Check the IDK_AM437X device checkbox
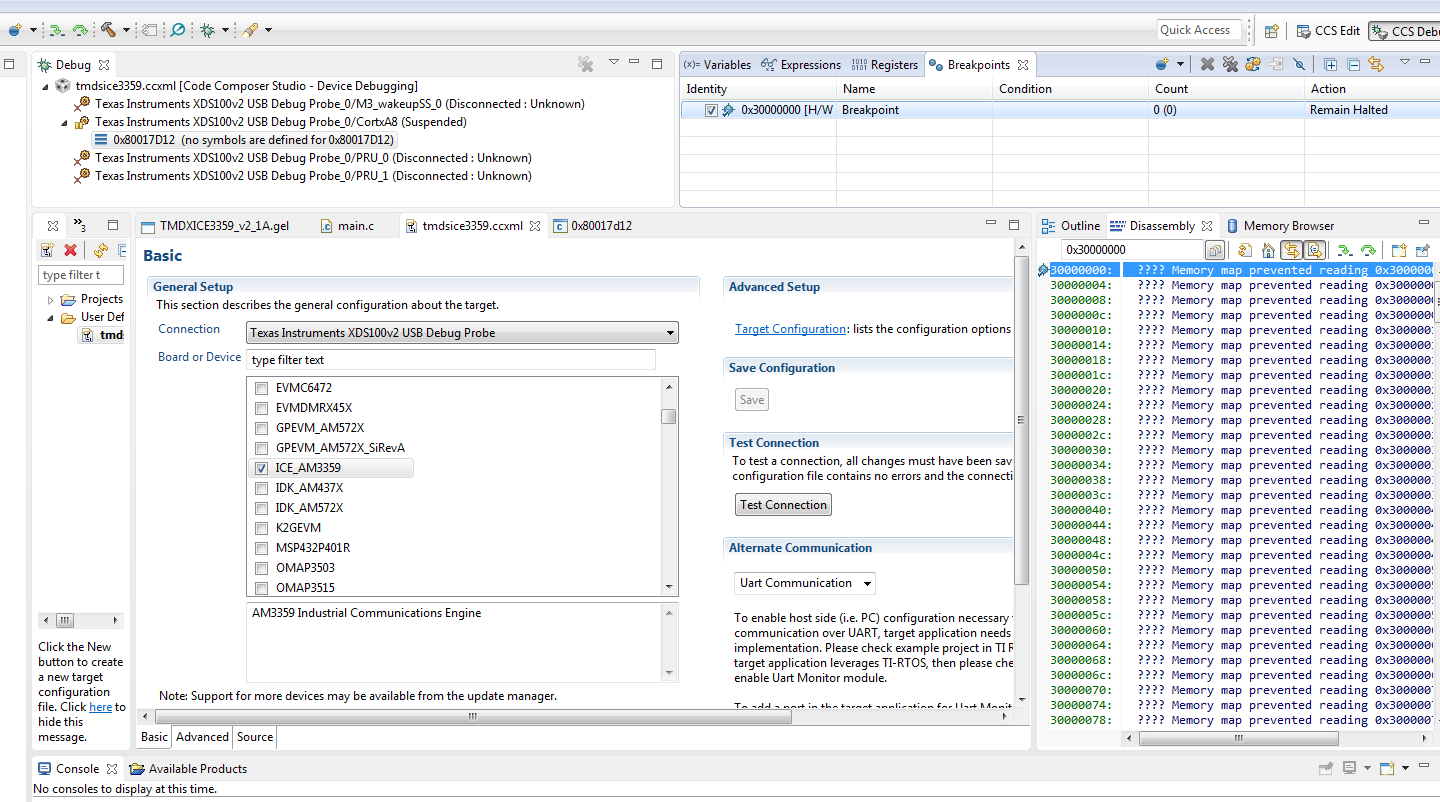Screen dimensions: 1440x802 (261, 488)
